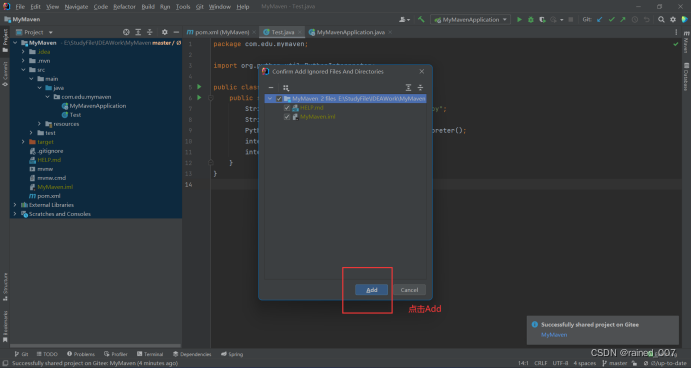Click the Build project hammer icon

pyautogui.click(x=421, y=19)
